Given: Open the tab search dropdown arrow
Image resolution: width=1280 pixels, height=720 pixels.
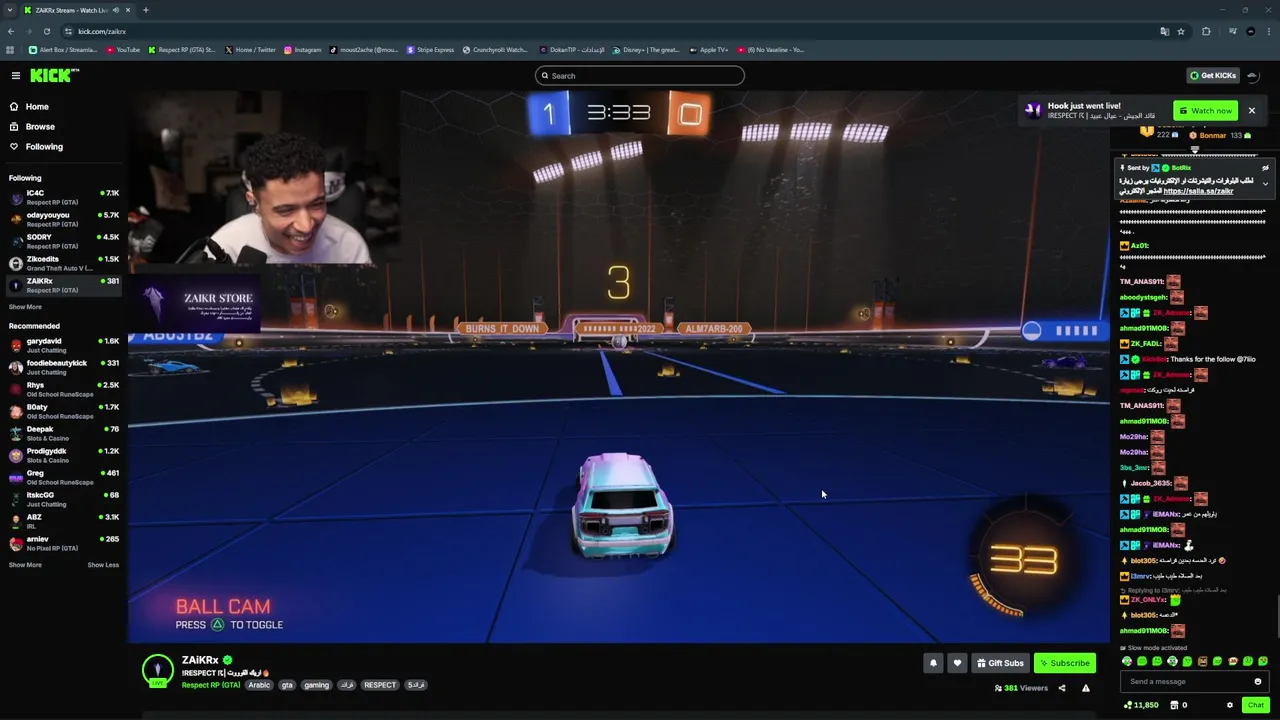Looking at the screenshot, I should 10,10.
